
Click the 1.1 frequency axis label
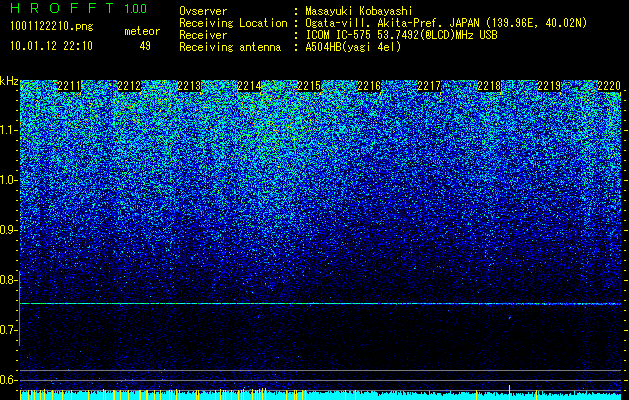(8, 130)
